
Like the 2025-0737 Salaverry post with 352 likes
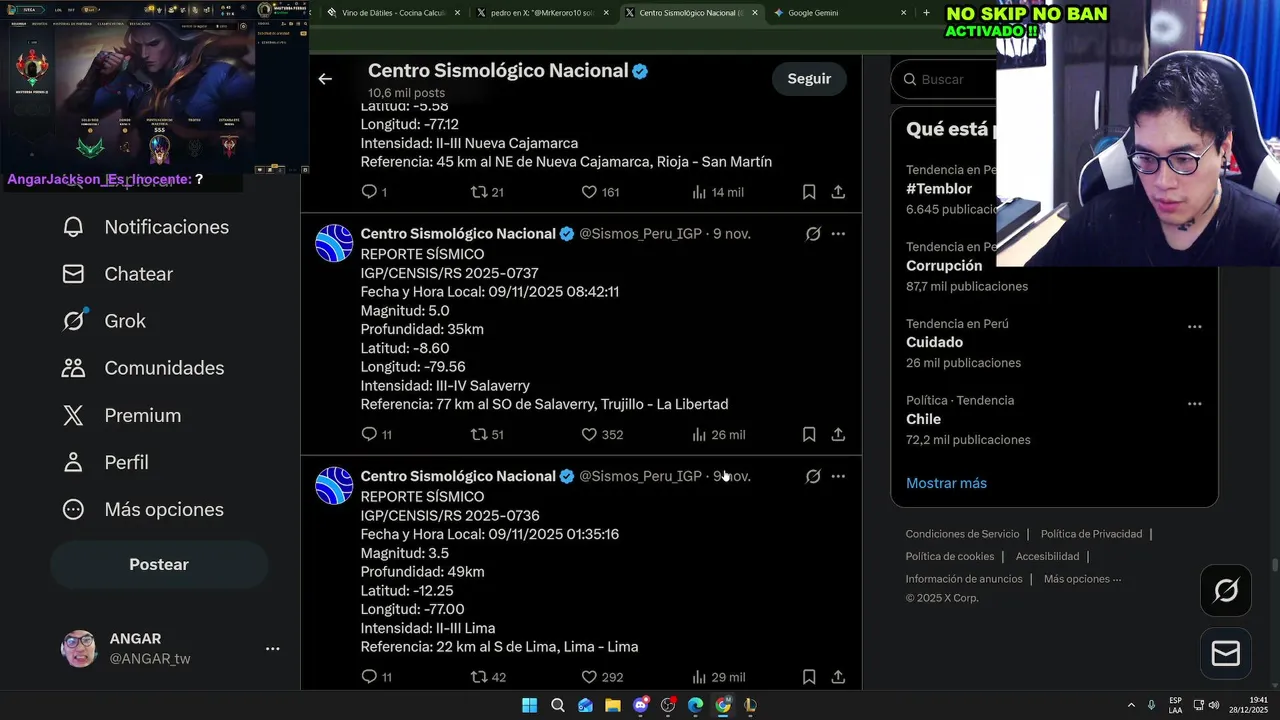(602, 434)
